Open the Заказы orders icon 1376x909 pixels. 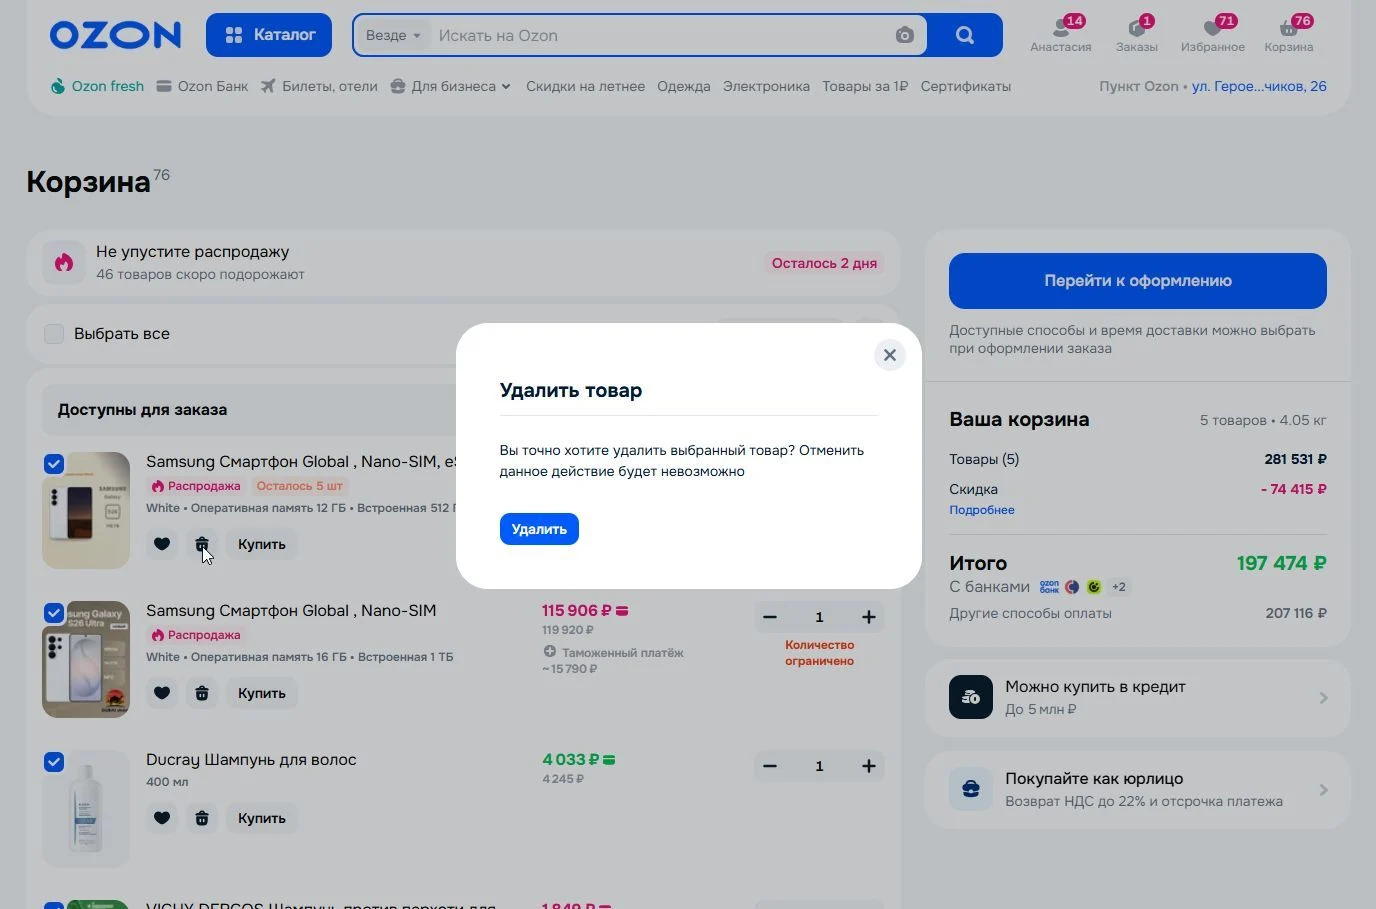pos(1137,34)
